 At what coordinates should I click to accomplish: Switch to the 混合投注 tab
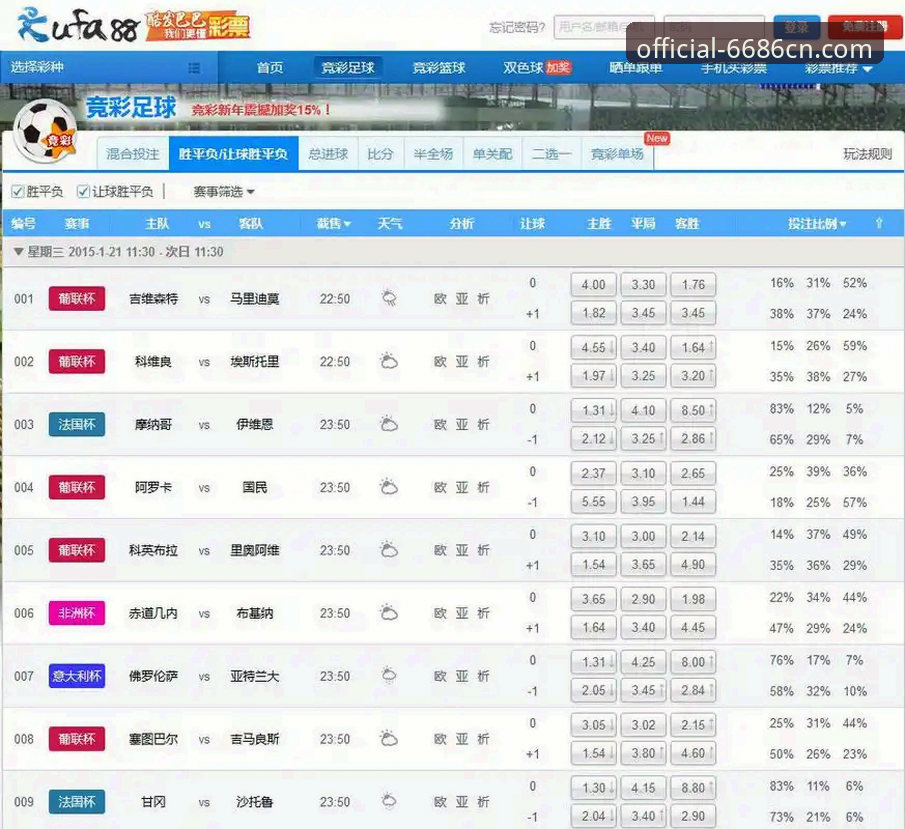(133, 154)
